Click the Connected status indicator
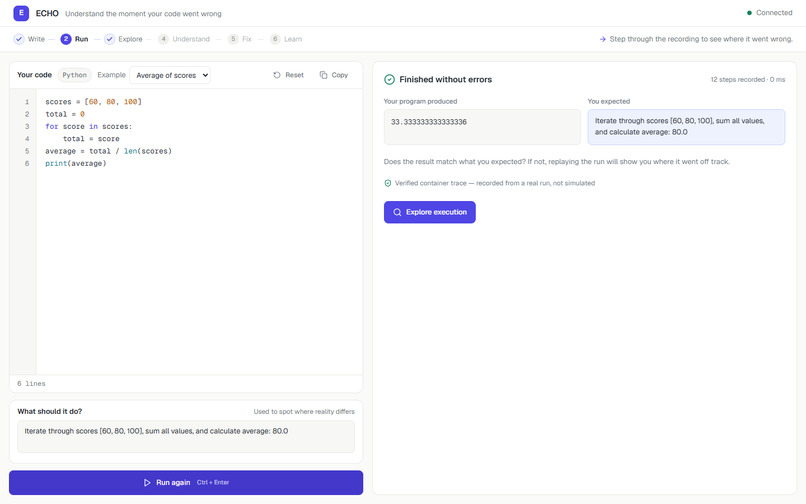The height and width of the screenshot is (504, 806). [x=770, y=13]
